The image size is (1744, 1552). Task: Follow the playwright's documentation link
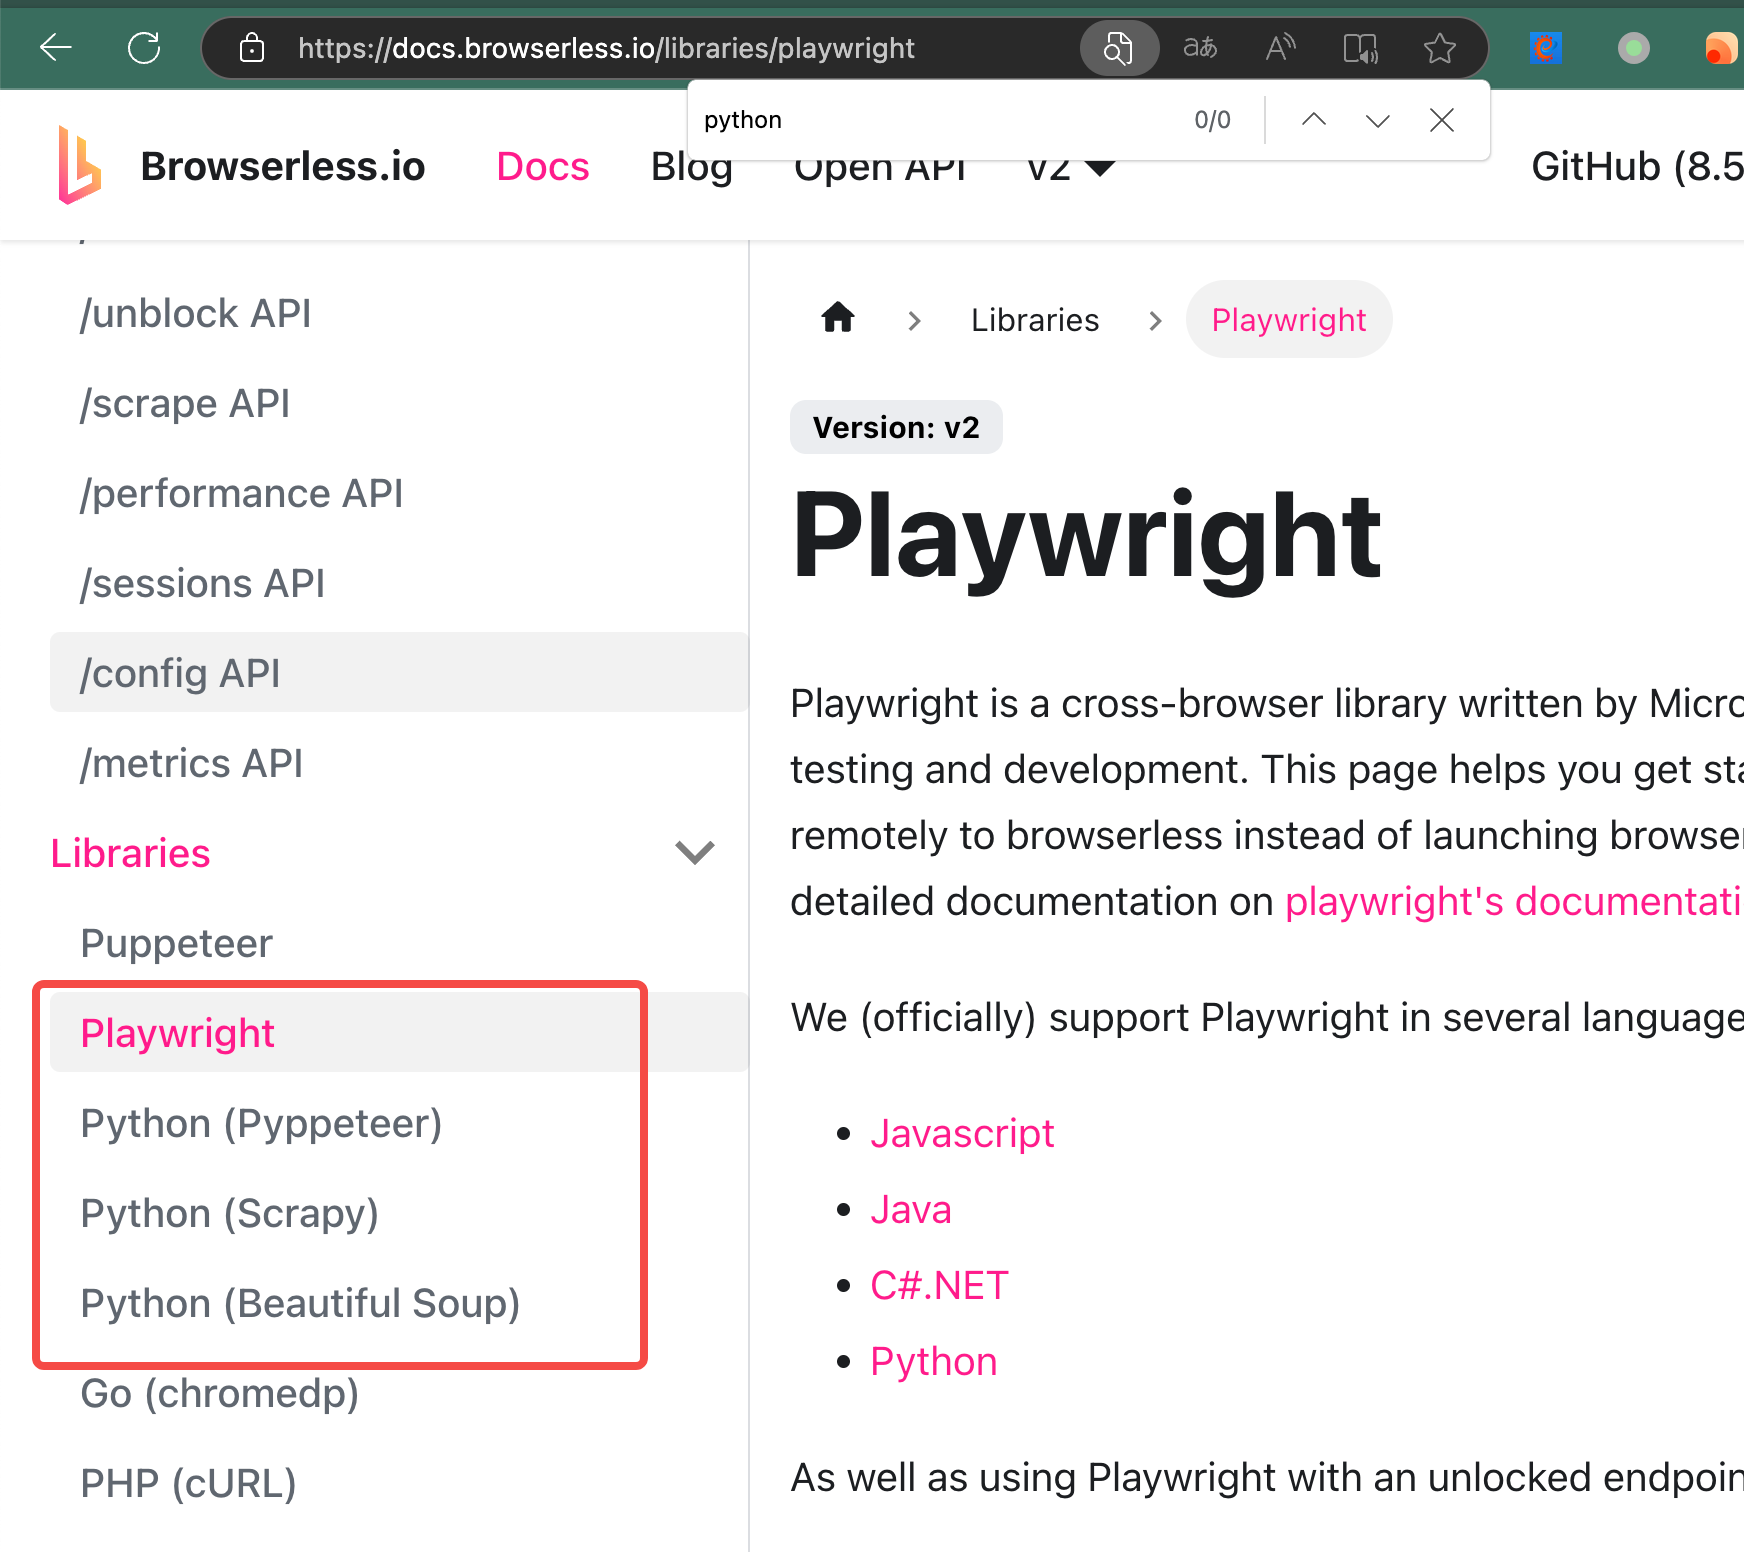pyautogui.click(x=1514, y=901)
